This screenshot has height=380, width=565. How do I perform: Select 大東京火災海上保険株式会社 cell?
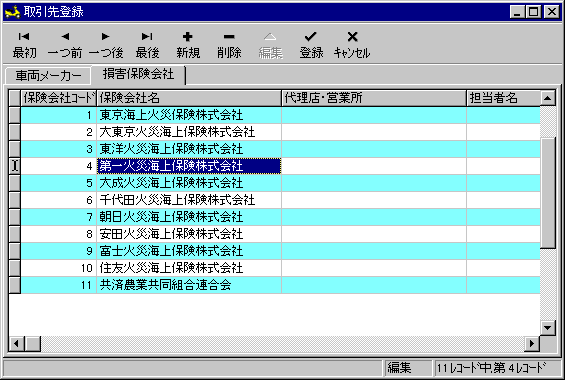189,132
